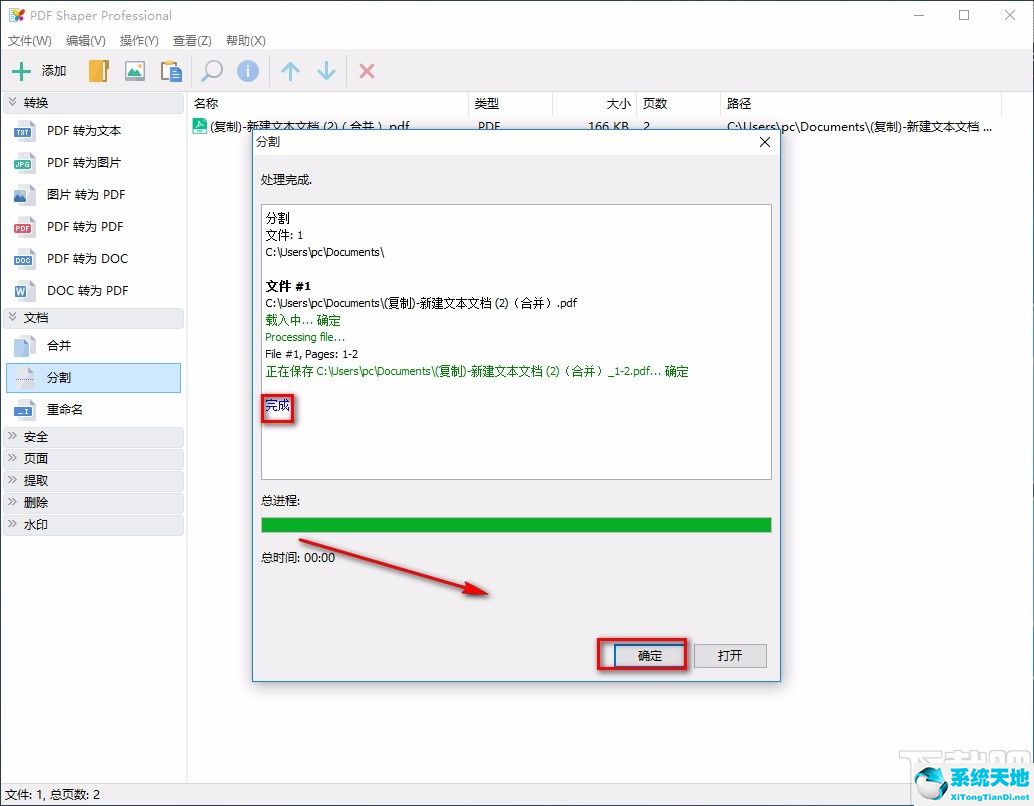
Task: Click the PDF file icon in list
Action: click(x=200, y=125)
